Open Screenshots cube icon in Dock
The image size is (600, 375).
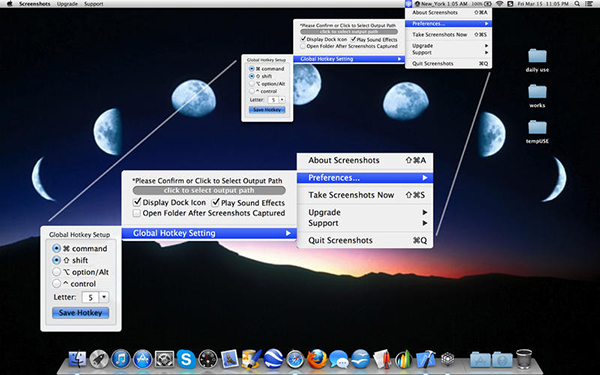pos(447,359)
